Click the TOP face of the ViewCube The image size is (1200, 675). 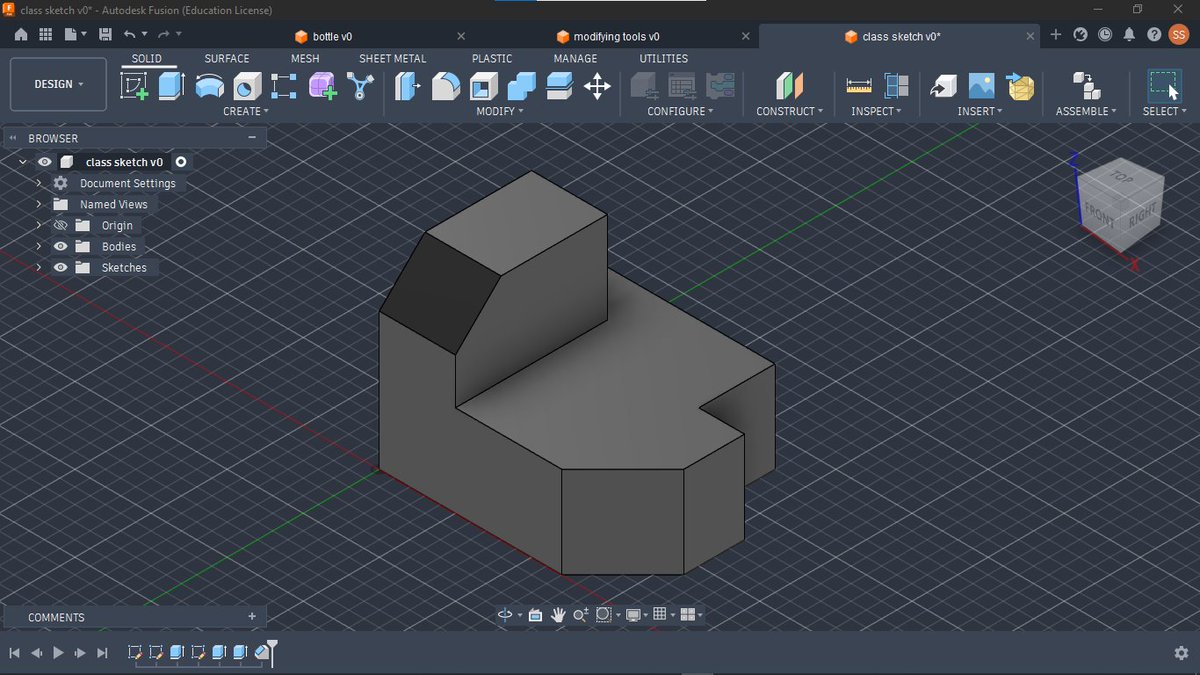click(x=1122, y=179)
